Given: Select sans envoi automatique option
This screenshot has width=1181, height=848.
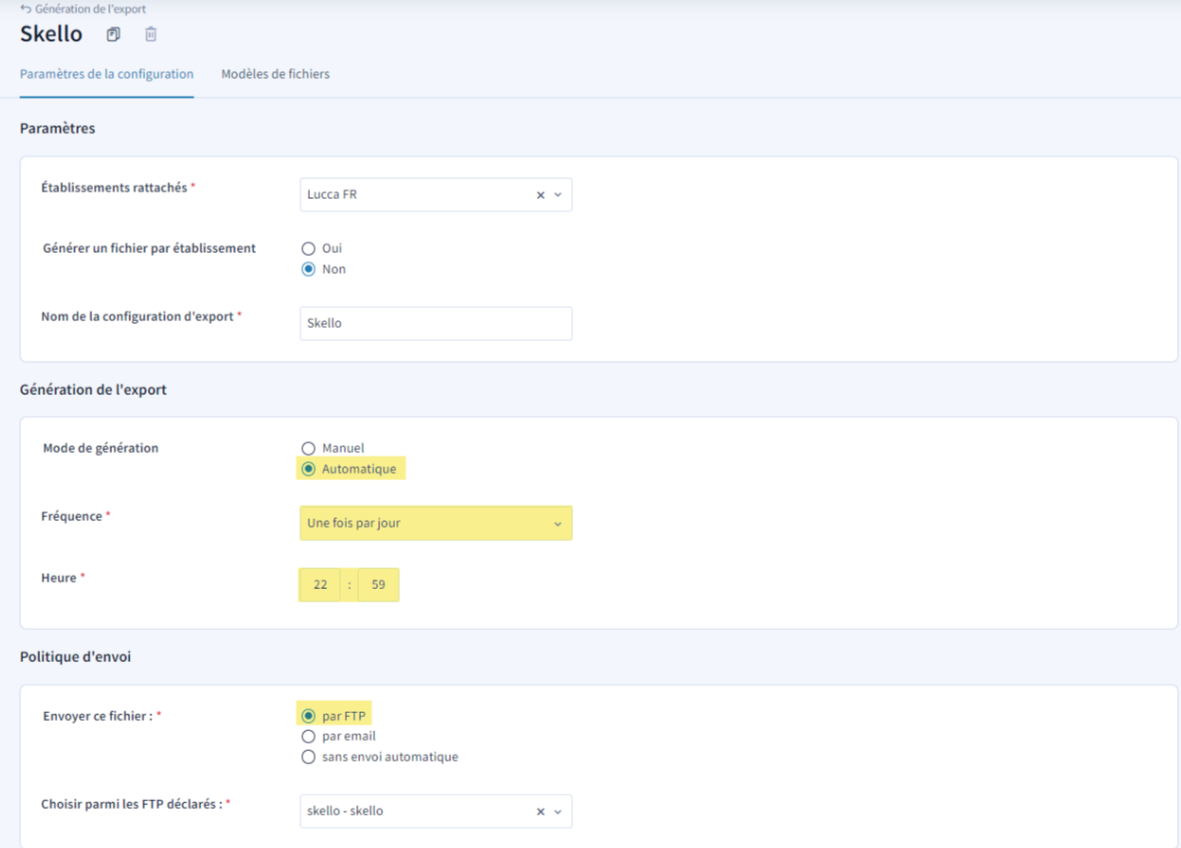Looking at the screenshot, I should pyautogui.click(x=308, y=757).
